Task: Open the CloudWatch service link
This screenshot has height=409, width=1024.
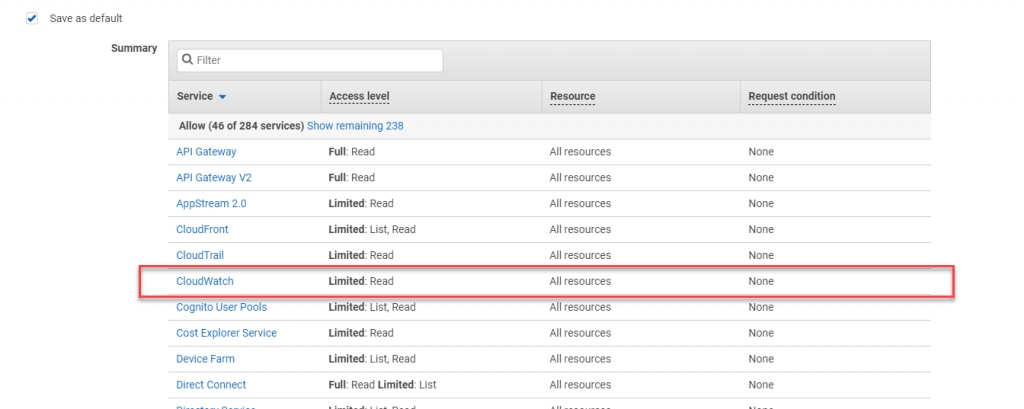Action: coord(204,282)
